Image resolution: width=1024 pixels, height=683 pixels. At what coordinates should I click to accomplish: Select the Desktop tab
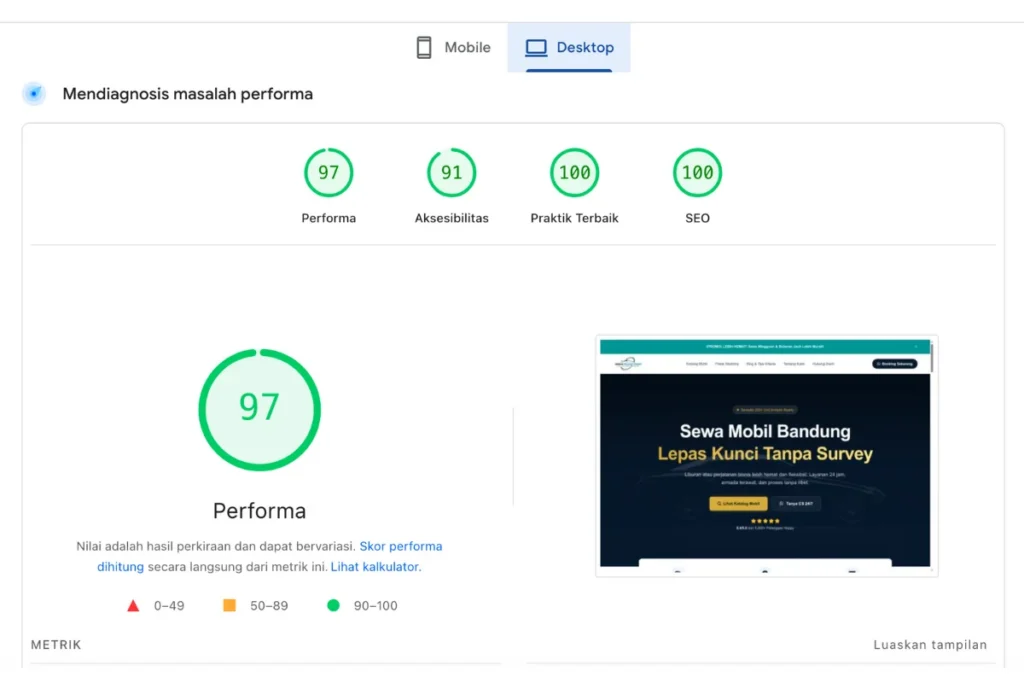[x=569, y=48]
